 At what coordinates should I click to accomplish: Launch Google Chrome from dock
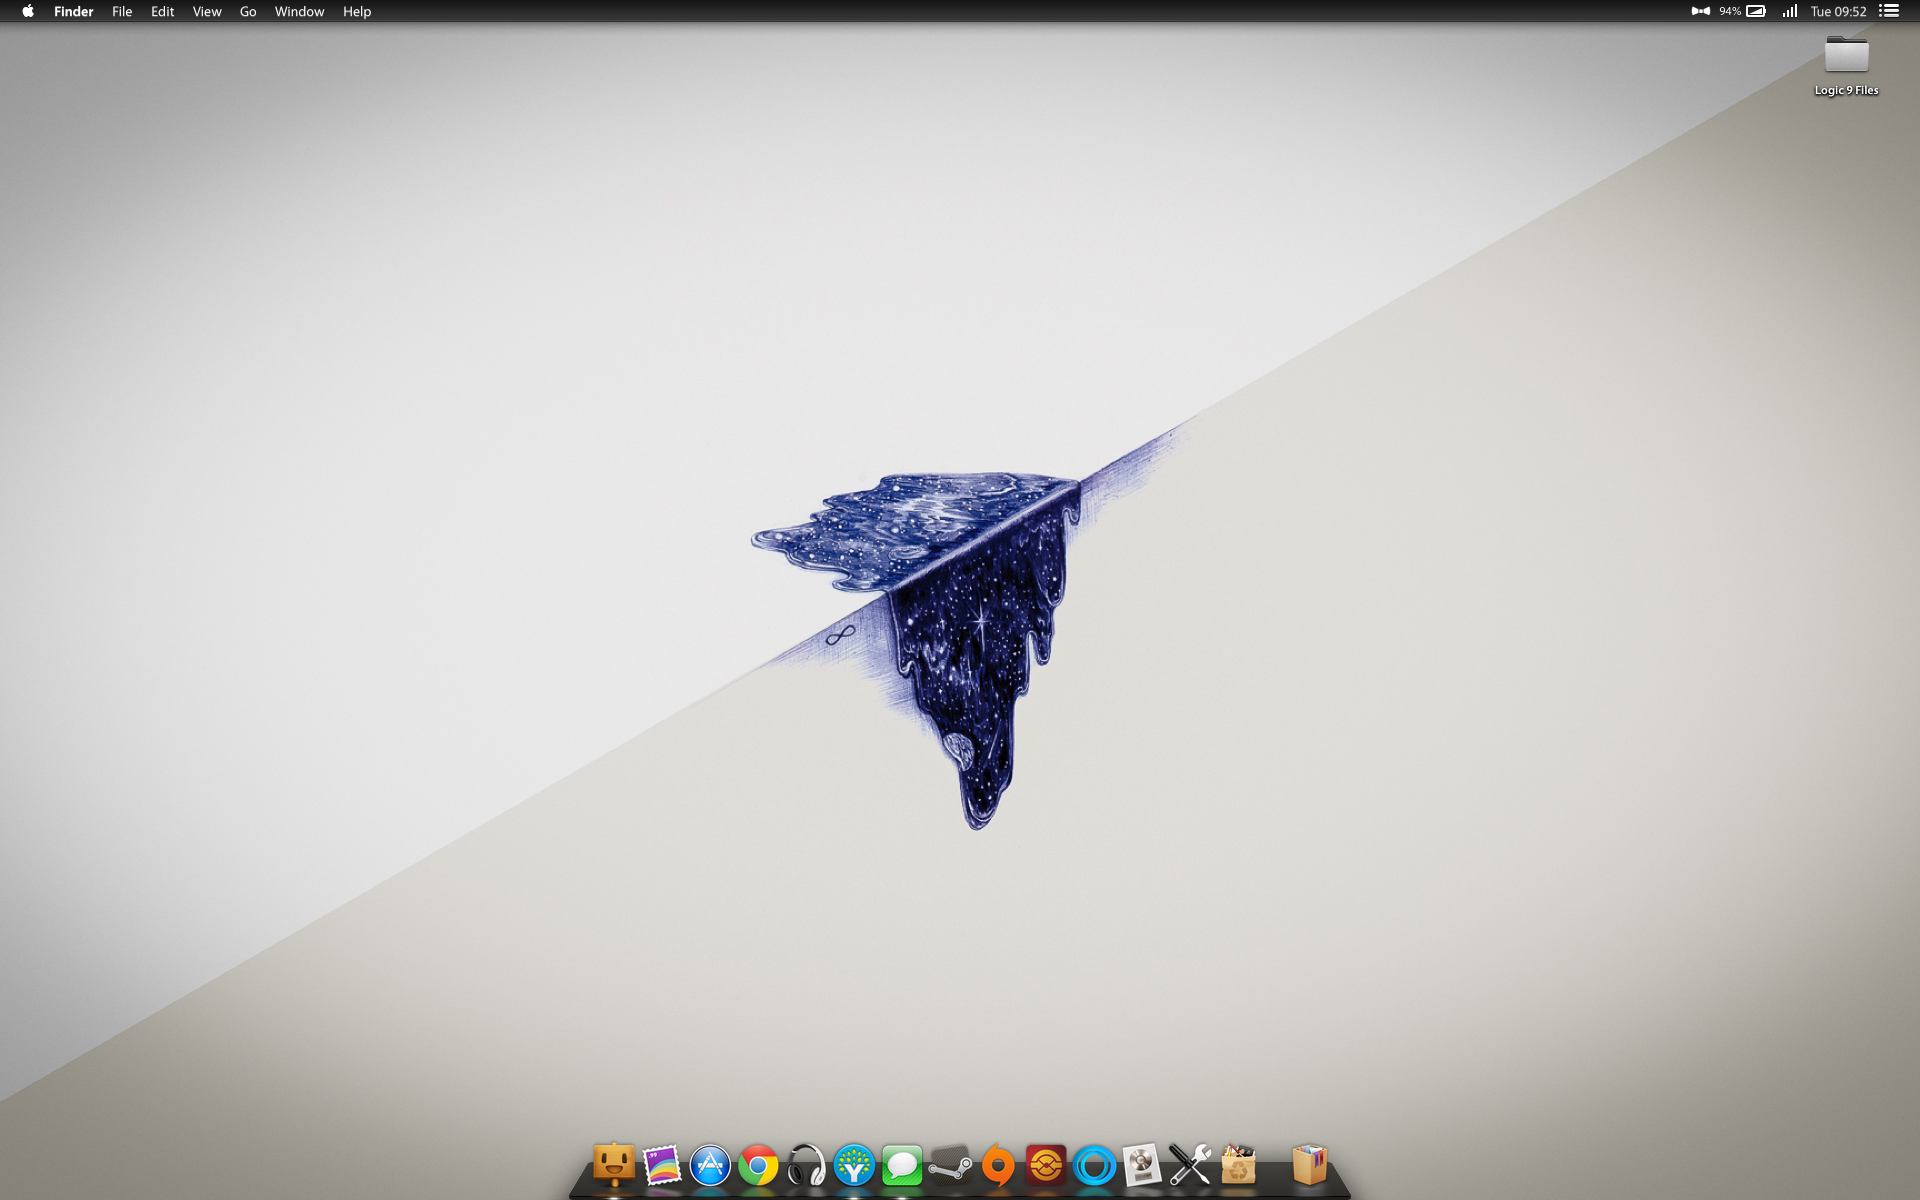tap(758, 1165)
